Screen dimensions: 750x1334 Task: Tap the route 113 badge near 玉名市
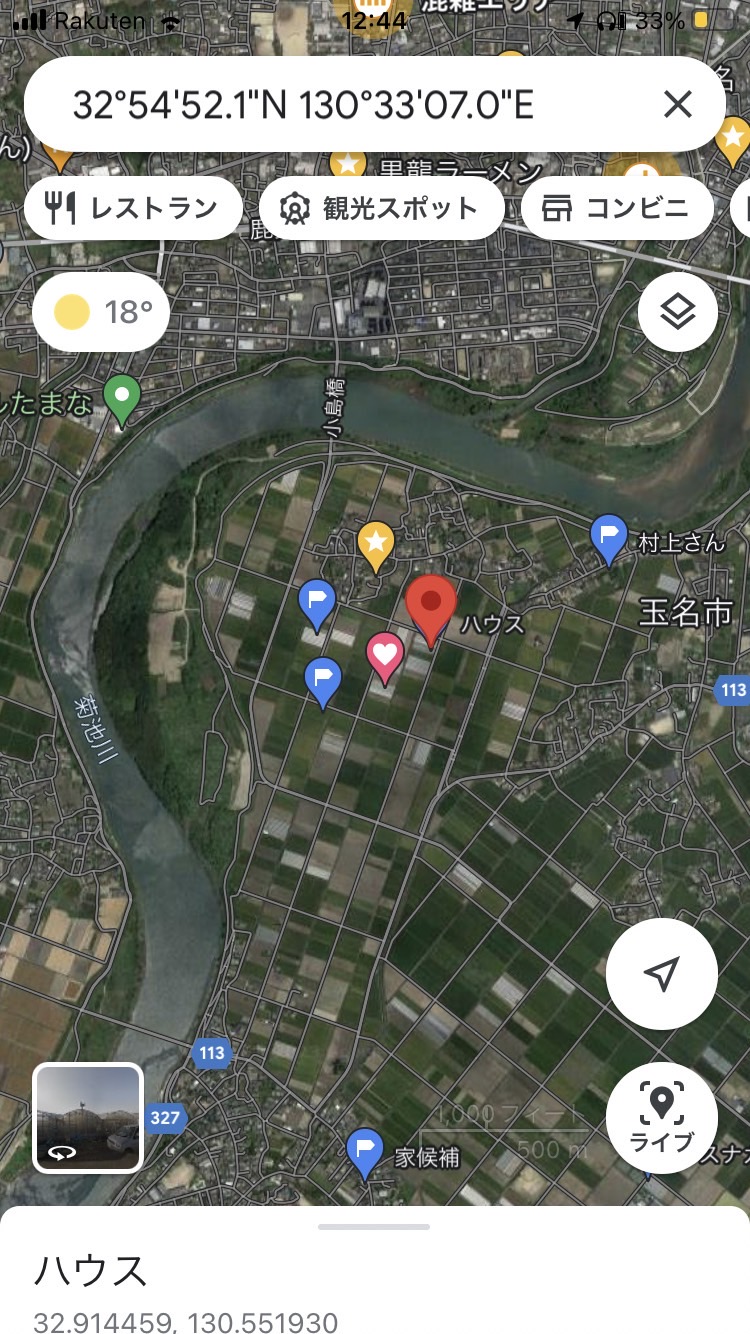tap(733, 690)
